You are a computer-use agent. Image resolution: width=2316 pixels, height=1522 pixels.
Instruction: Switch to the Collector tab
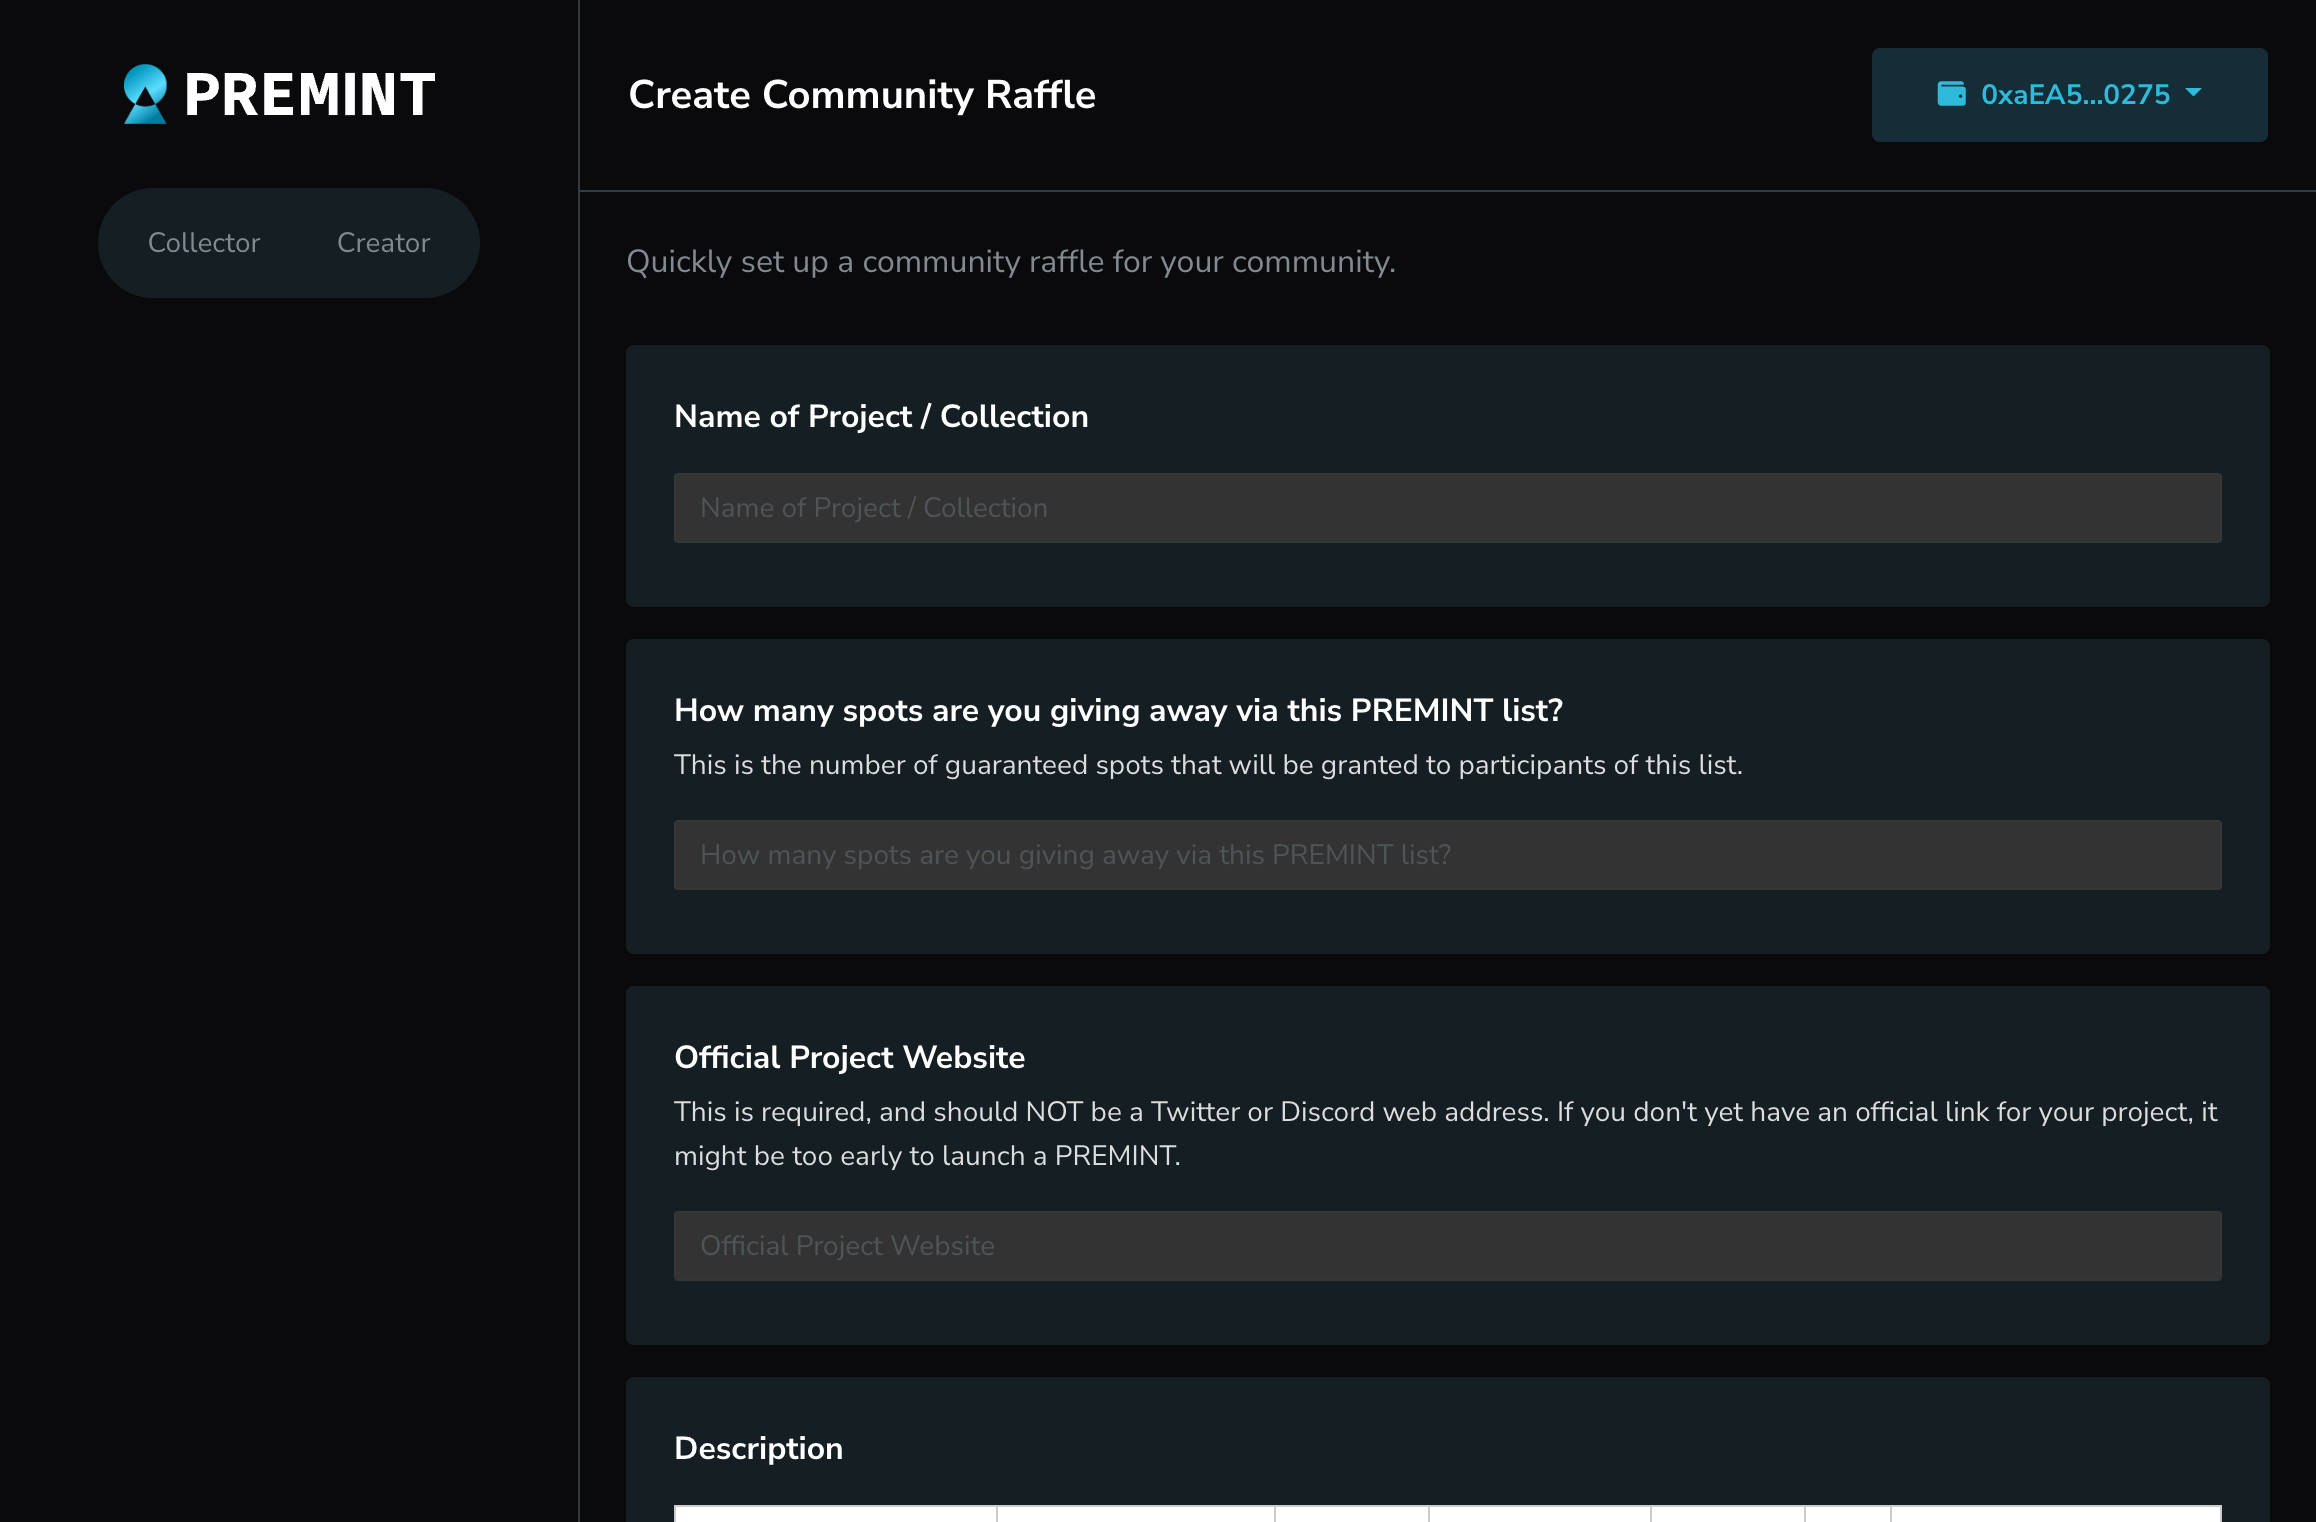(x=204, y=243)
